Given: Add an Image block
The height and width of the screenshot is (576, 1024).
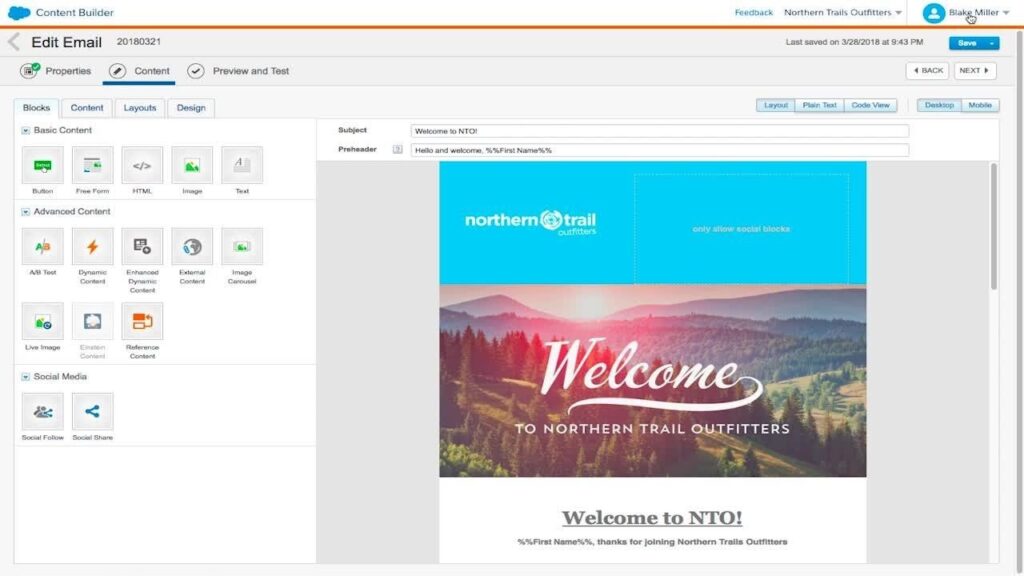Looking at the screenshot, I should click(x=192, y=166).
